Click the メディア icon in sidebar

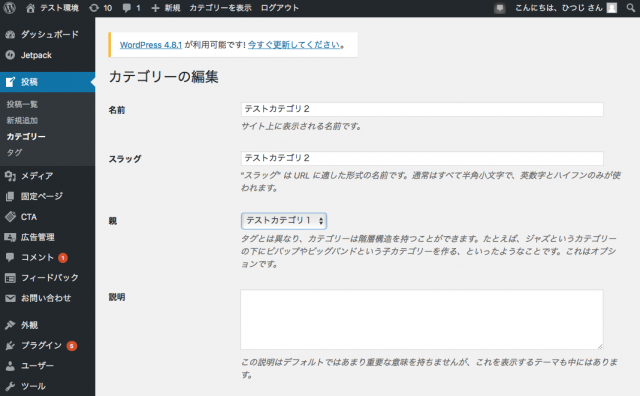point(10,176)
